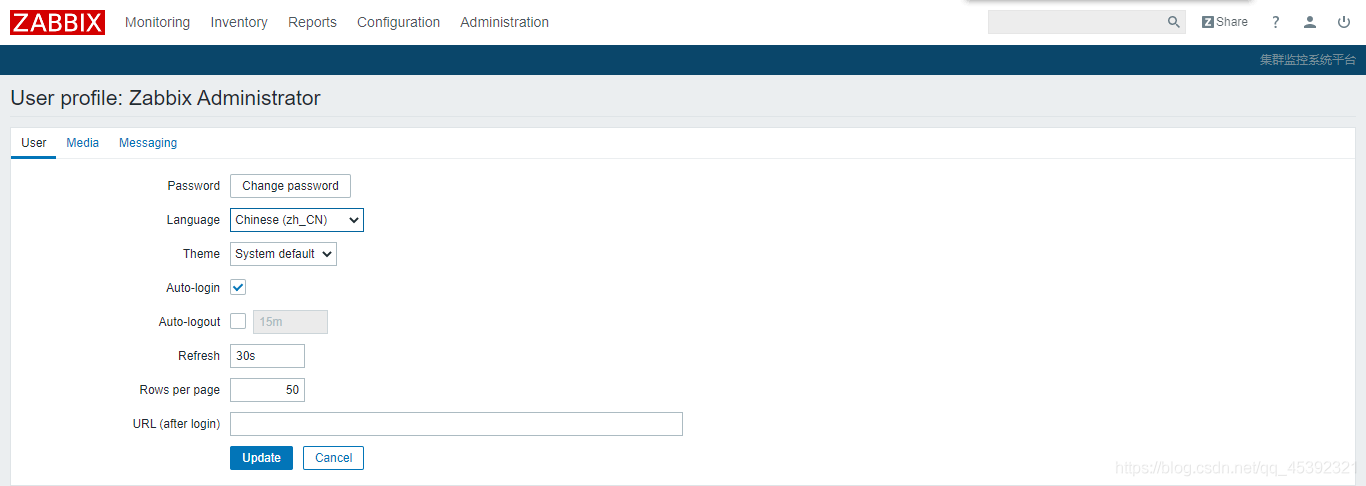Image resolution: width=1366 pixels, height=486 pixels.
Task: Switch to the Messaging tab
Action: [148, 143]
